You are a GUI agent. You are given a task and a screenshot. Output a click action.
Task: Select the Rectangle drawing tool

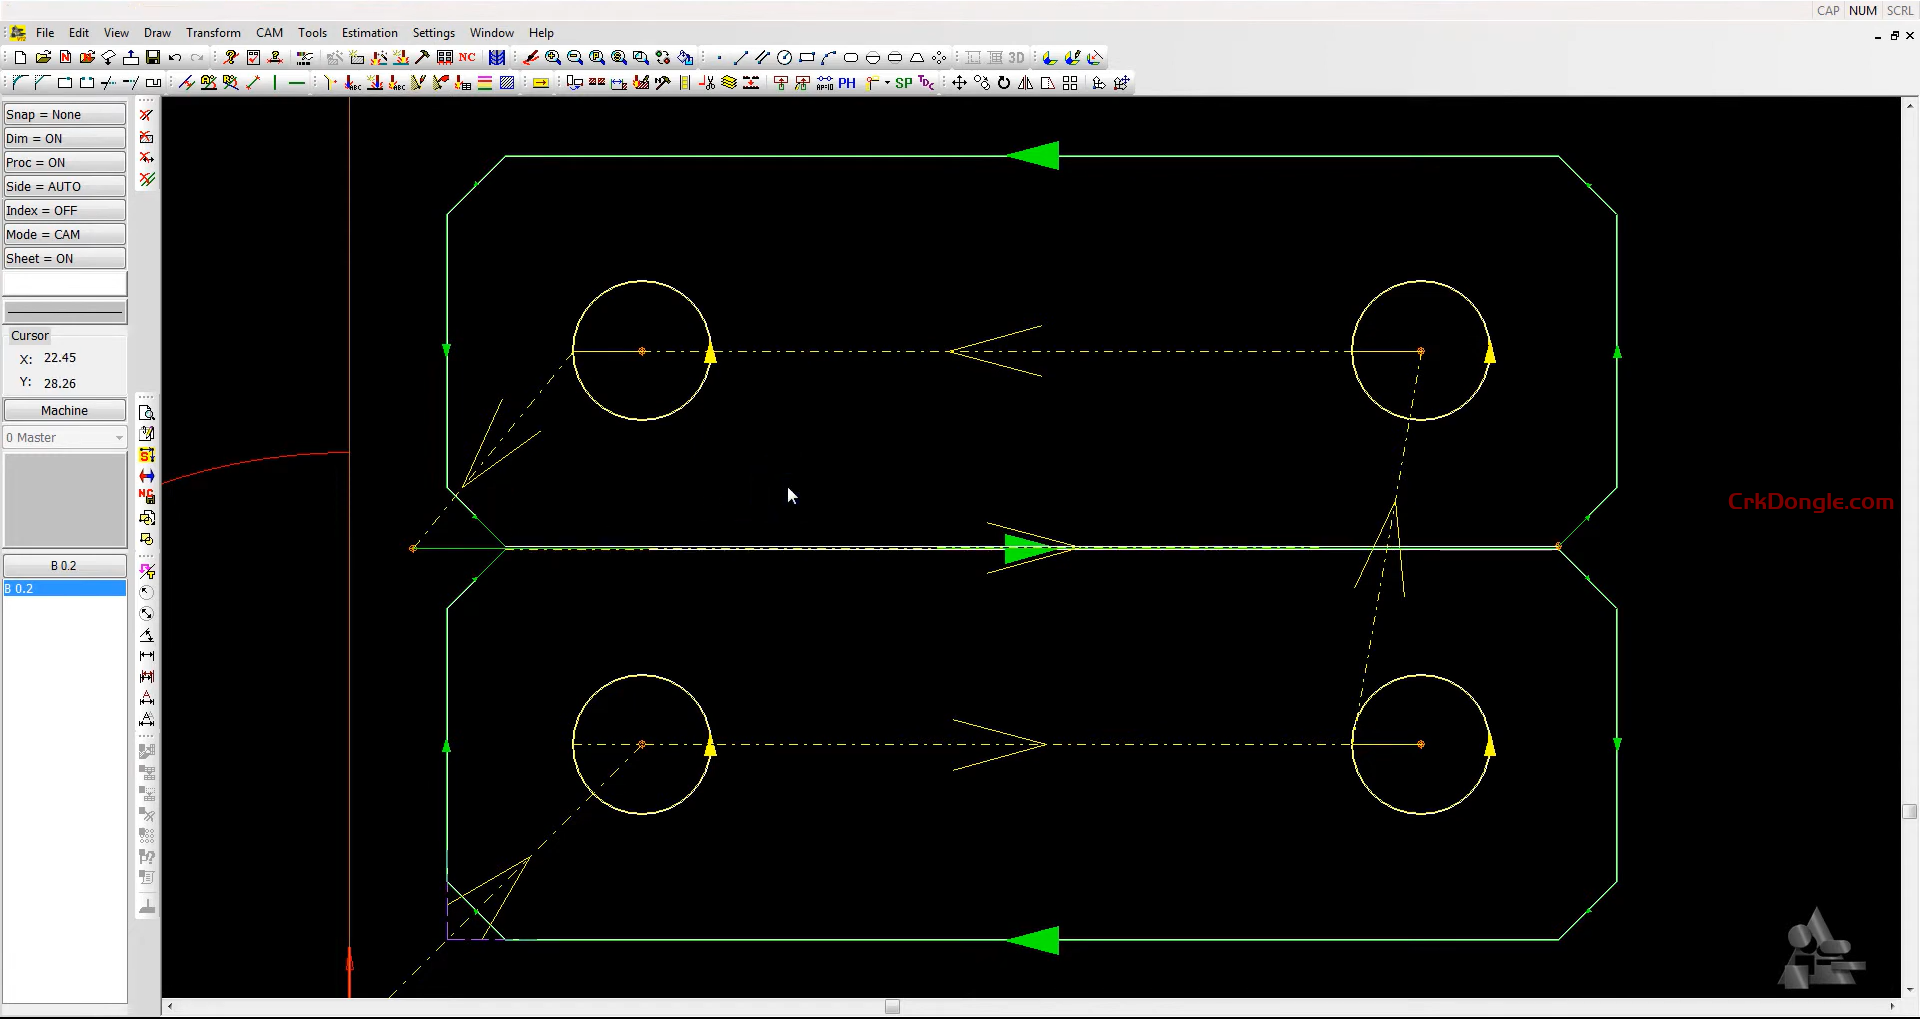click(807, 57)
